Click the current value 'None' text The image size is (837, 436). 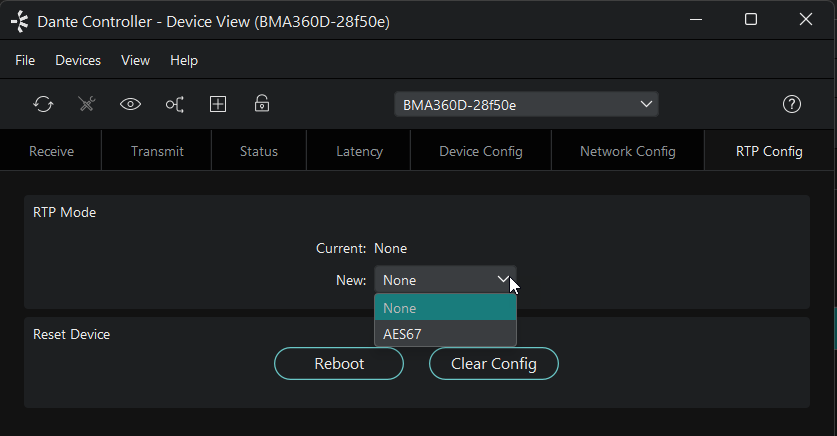coord(391,248)
